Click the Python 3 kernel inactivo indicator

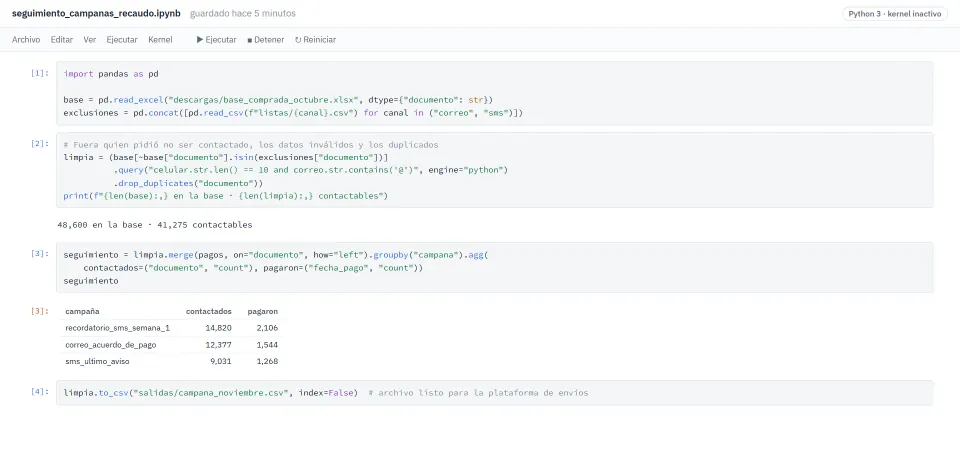894,13
